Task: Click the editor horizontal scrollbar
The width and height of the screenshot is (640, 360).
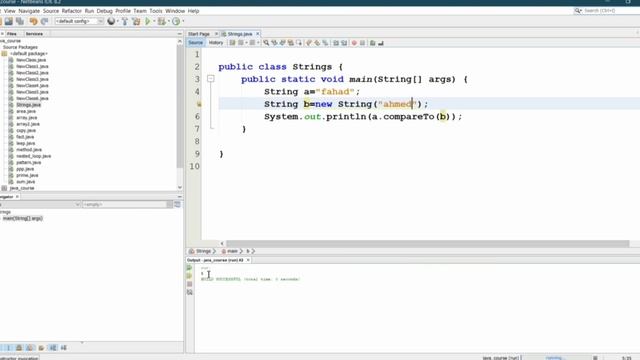Action: pos(427,243)
